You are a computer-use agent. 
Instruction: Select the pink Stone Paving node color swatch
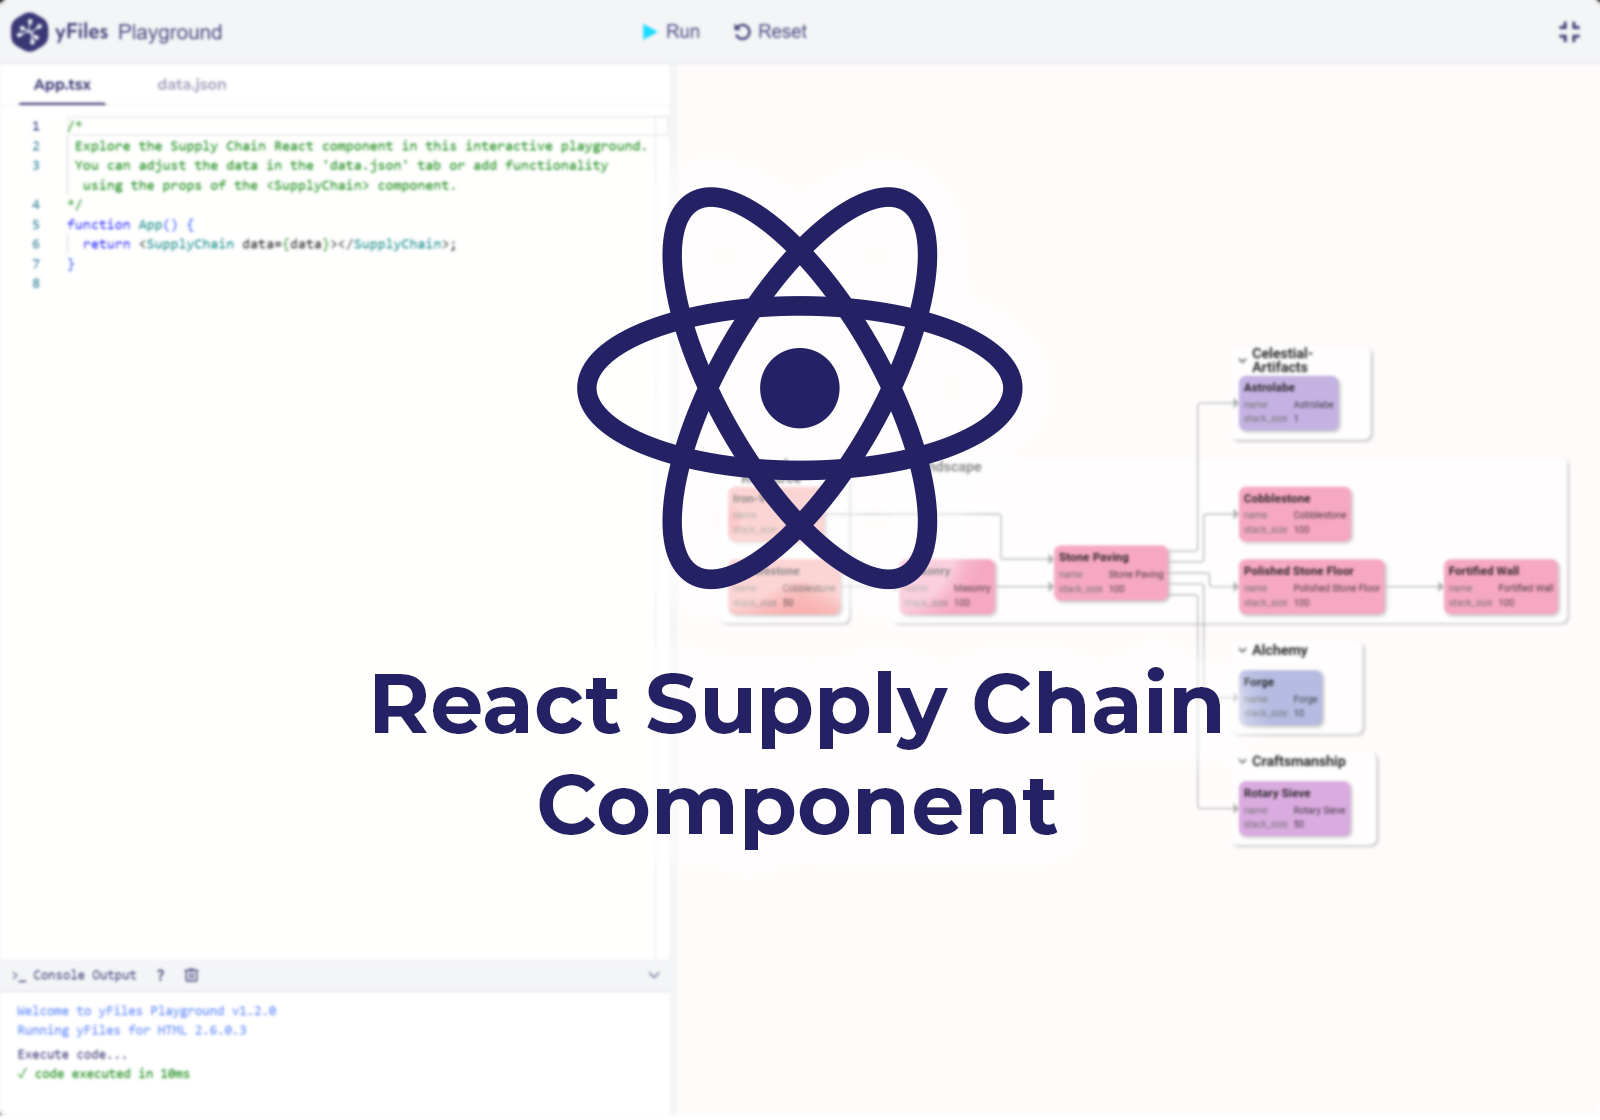pos(1112,572)
